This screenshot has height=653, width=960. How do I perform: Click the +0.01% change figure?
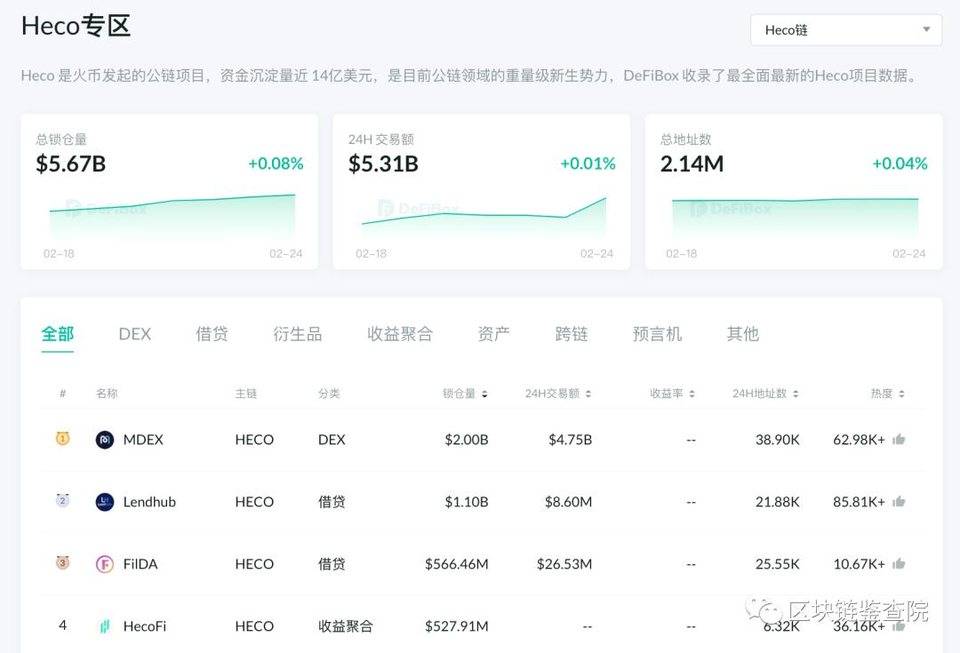coord(588,164)
